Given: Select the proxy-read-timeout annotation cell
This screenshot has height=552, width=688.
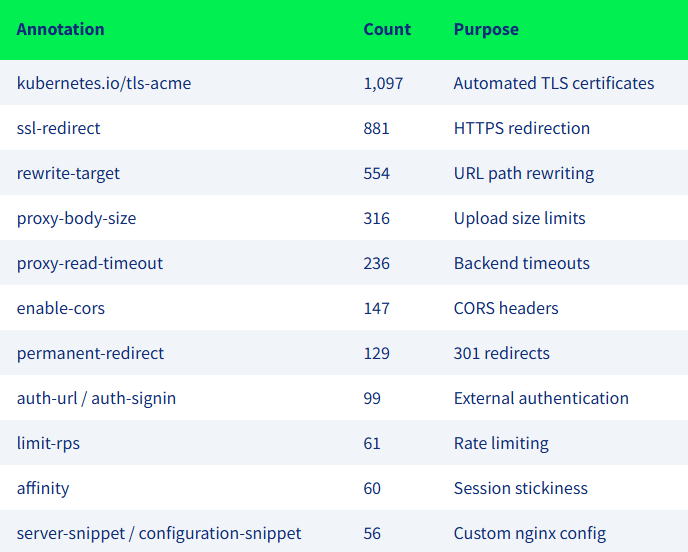Looking at the screenshot, I should pyautogui.click(x=90, y=263).
